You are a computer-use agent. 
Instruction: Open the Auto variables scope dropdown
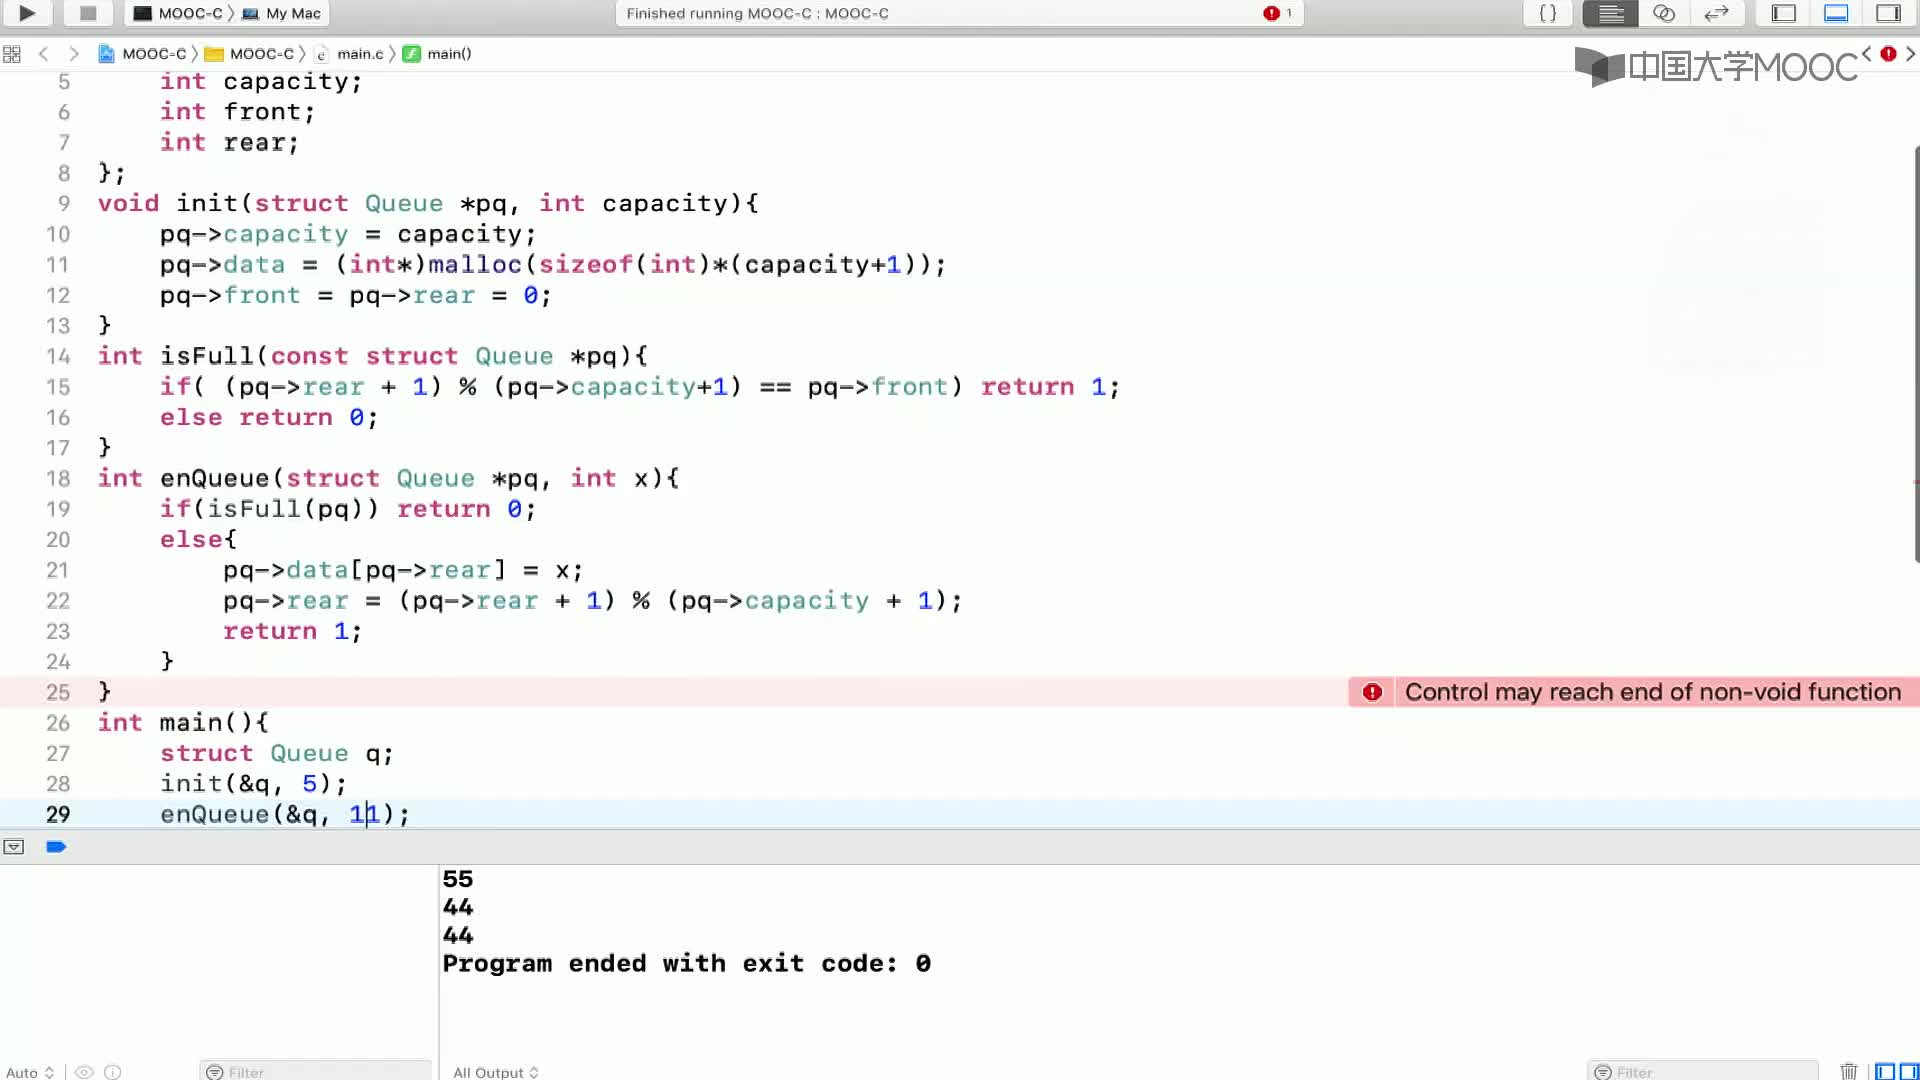[x=30, y=1072]
